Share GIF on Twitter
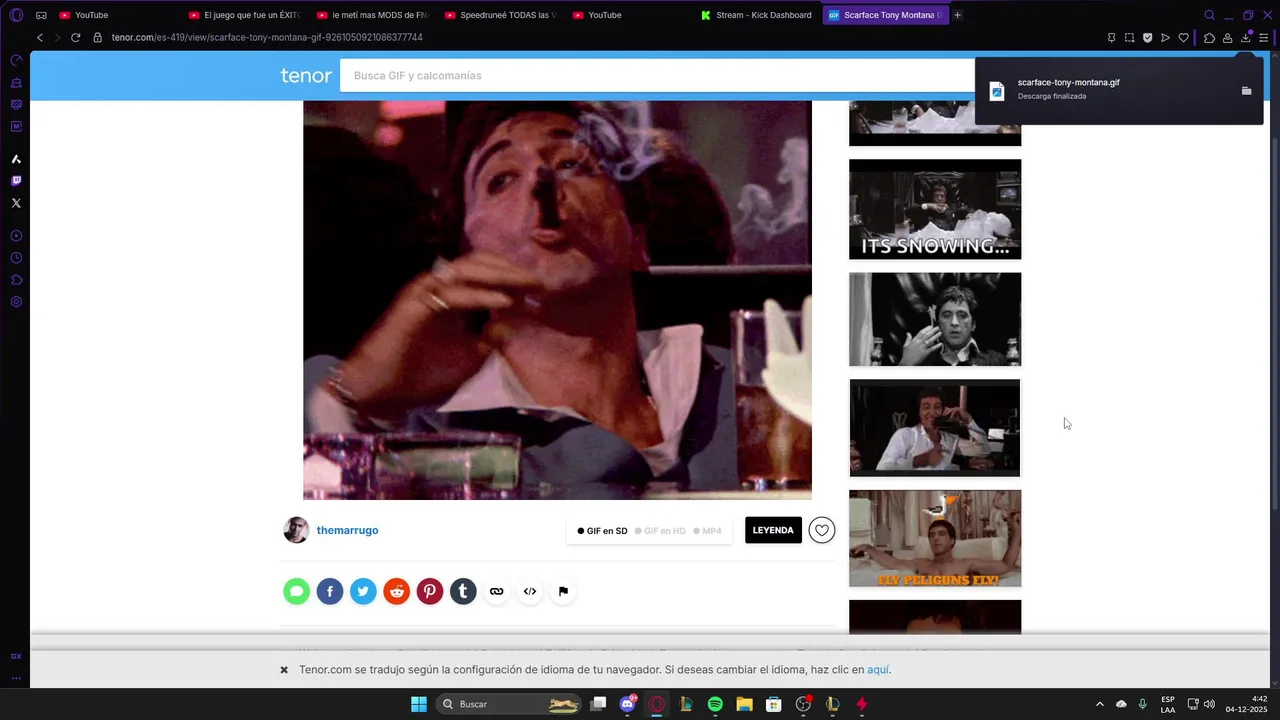The image size is (1280, 720). pos(363,591)
